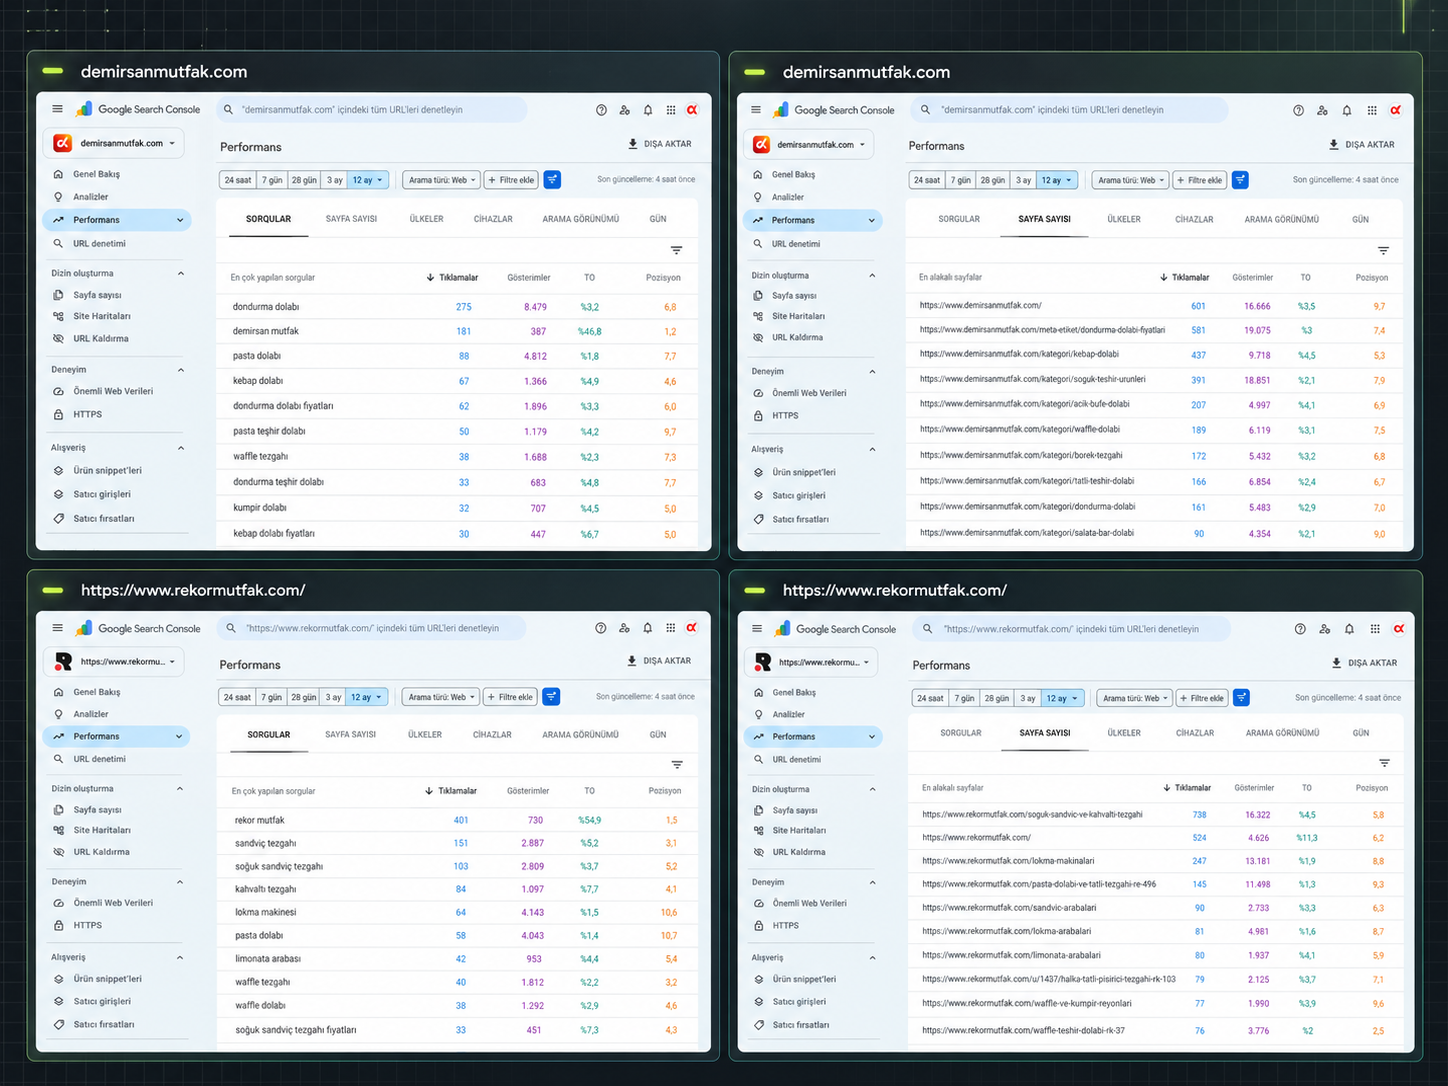Collapse Deneyim section in demirsanmutfak pages panel
This screenshot has height=1086, width=1448.
(873, 371)
